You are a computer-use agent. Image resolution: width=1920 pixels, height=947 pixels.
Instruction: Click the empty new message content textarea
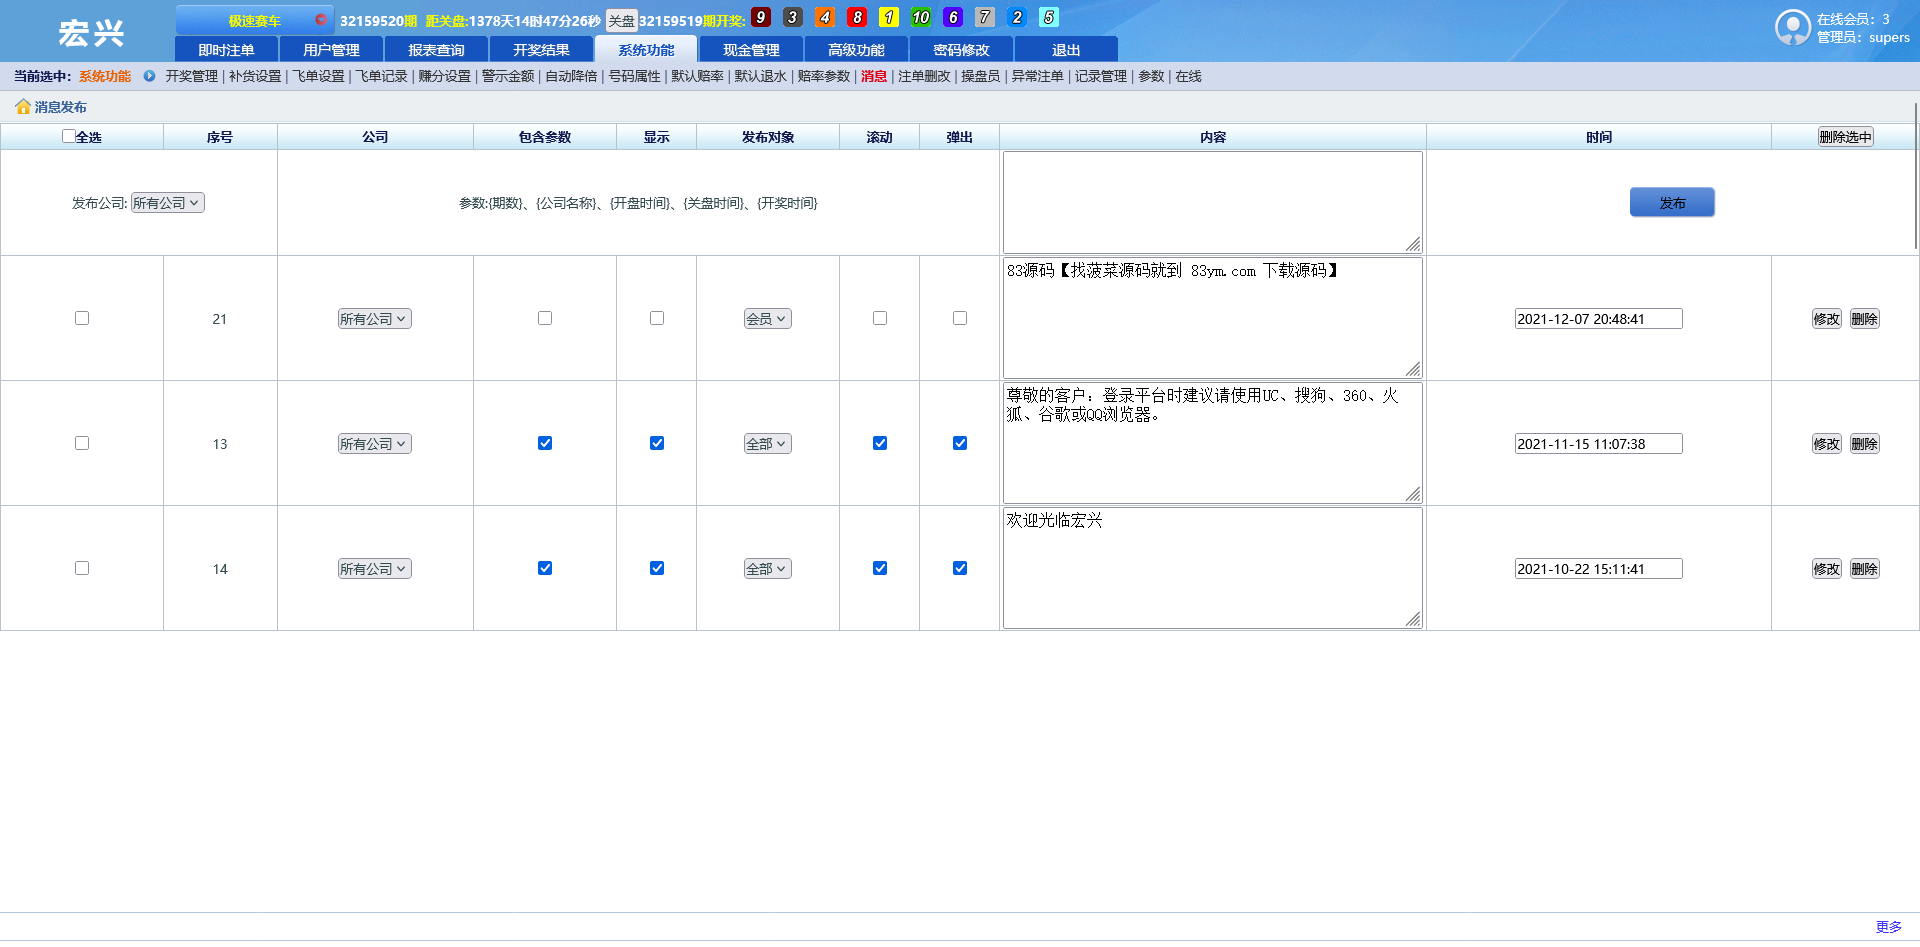[1212, 202]
